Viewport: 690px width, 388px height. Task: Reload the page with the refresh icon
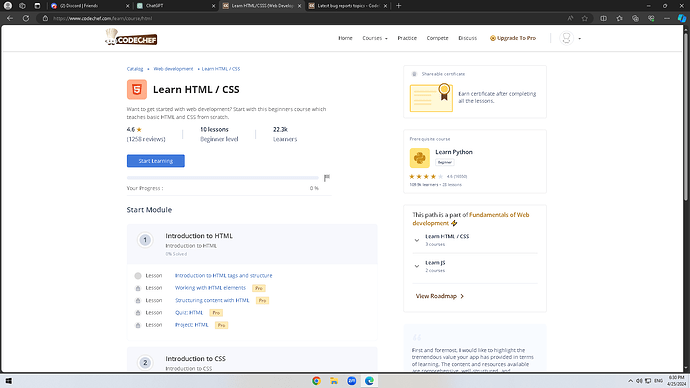(26, 18)
